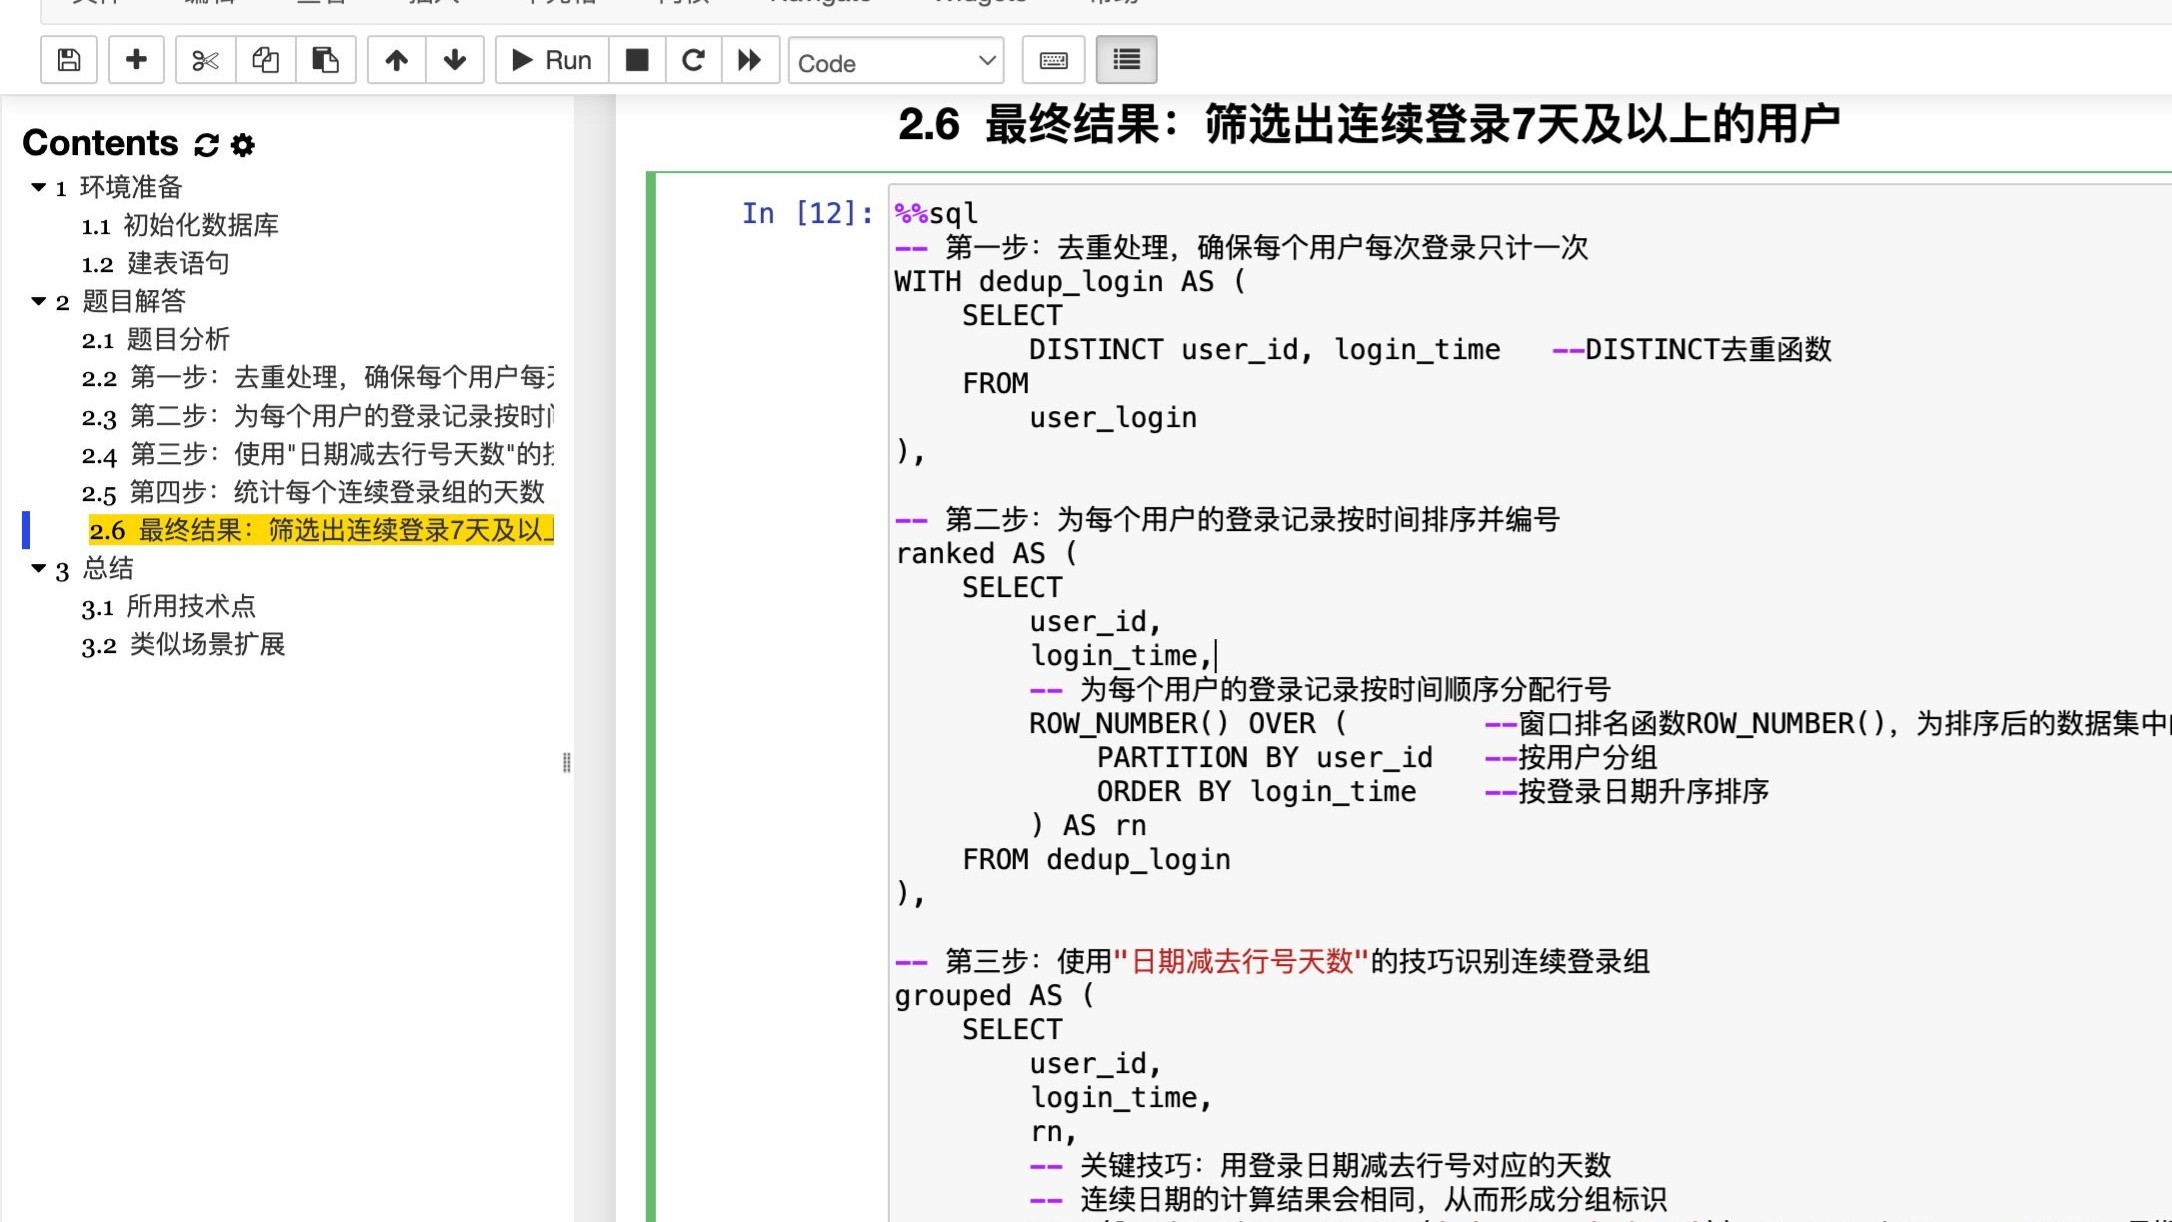This screenshot has height=1222, width=2172.
Task: Open the command palette keyboard icon
Action: pyautogui.click(x=1053, y=60)
